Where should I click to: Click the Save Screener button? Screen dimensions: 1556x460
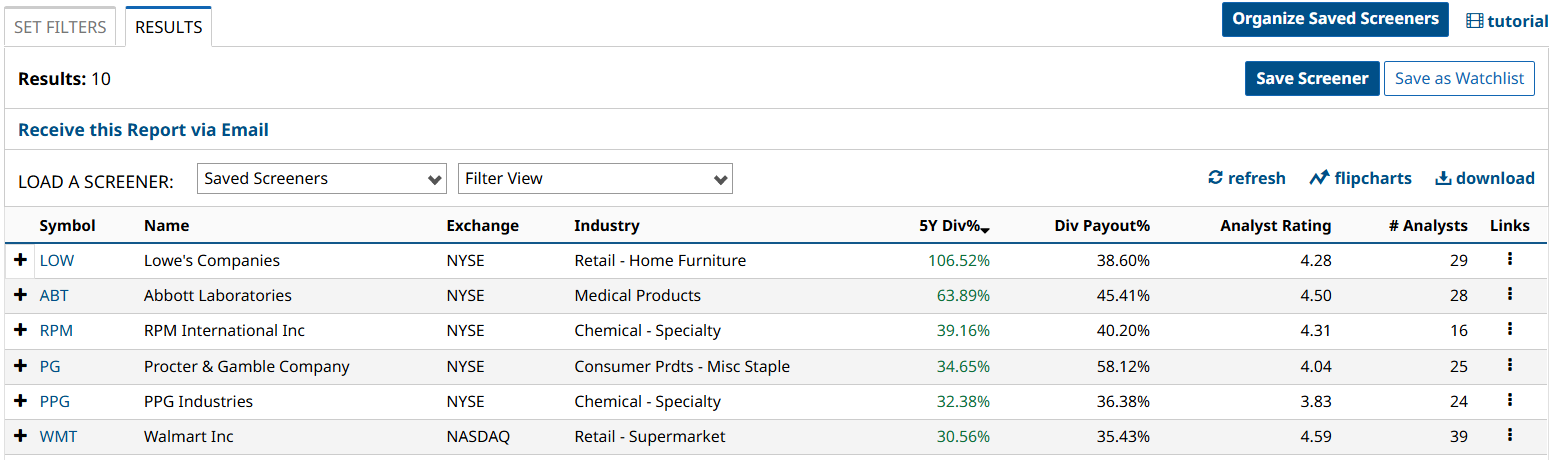click(x=1312, y=79)
